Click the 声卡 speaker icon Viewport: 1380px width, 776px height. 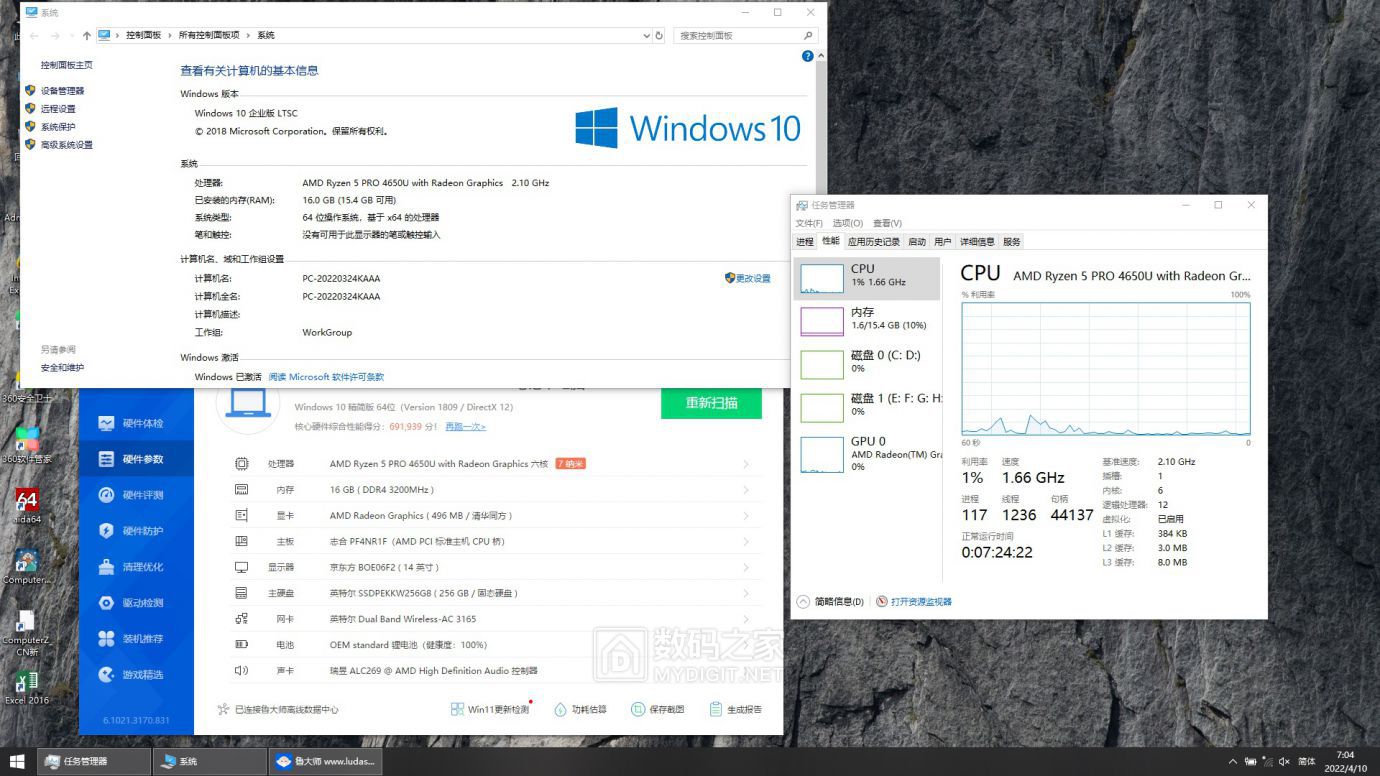click(x=241, y=670)
